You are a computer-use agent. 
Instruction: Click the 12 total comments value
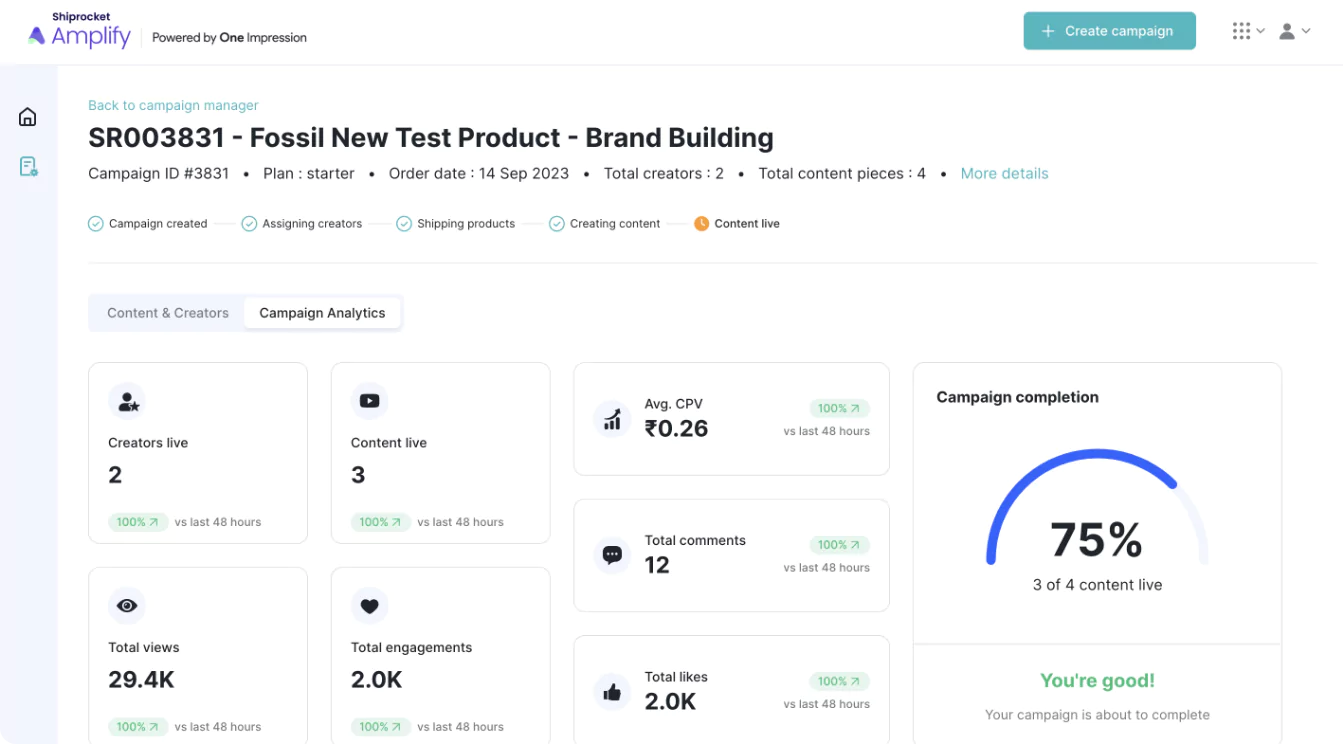(657, 565)
